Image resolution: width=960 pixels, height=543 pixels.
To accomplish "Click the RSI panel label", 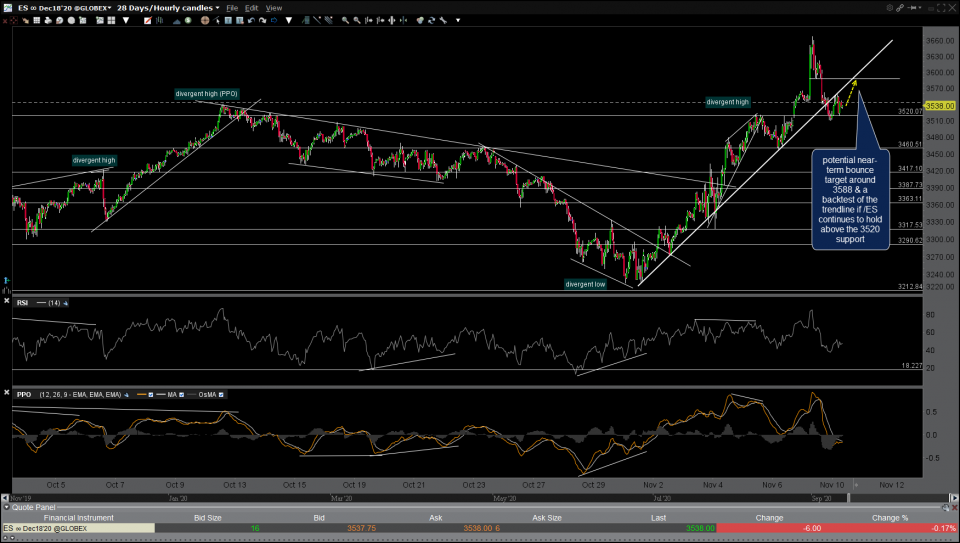I will click(23, 302).
